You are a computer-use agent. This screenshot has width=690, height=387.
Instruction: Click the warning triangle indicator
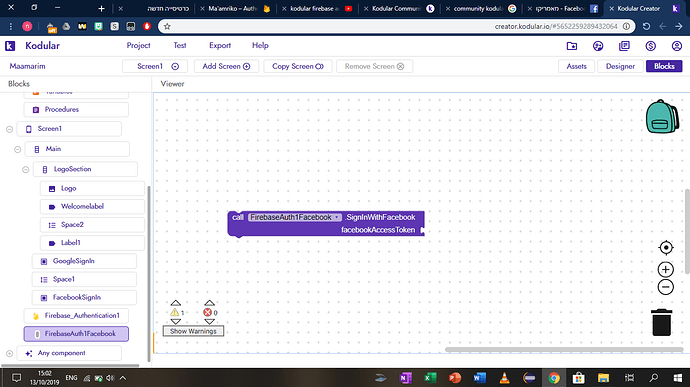click(x=175, y=312)
